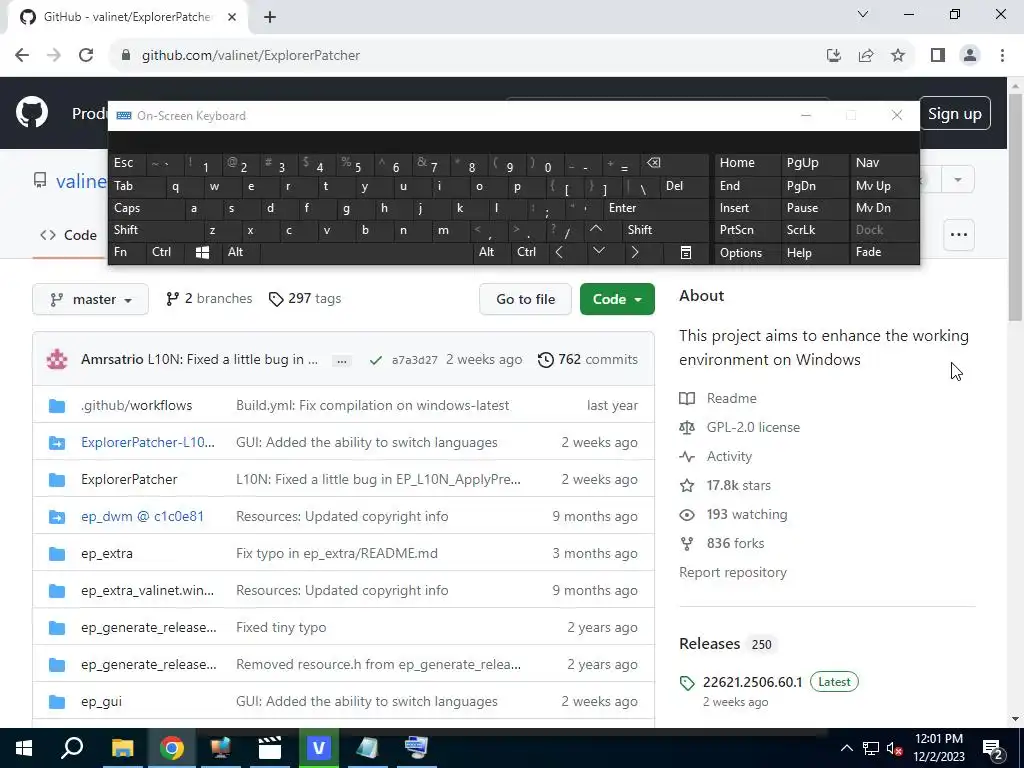Image resolution: width=1024 pixels, height=768 pixels.
Task: Open the Readme link in About
Action: [x=731, y=398]
